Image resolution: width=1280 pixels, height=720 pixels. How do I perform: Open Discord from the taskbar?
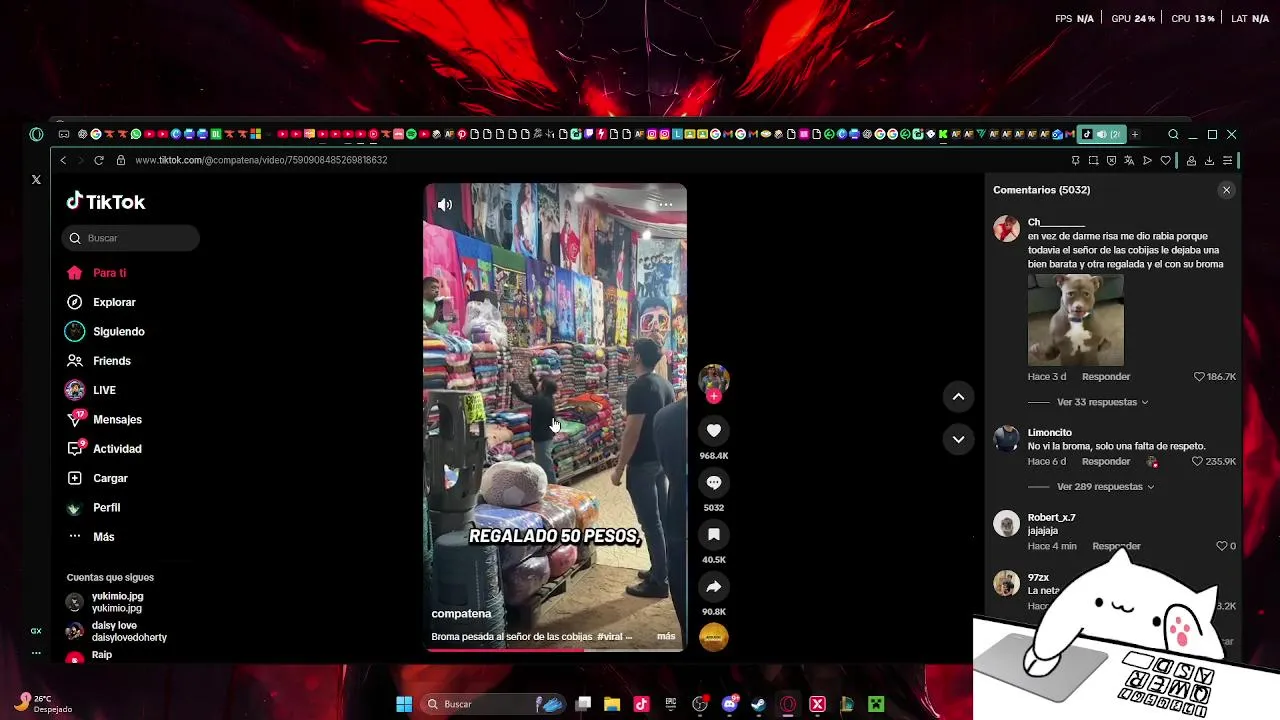click(x=730, y=704)
